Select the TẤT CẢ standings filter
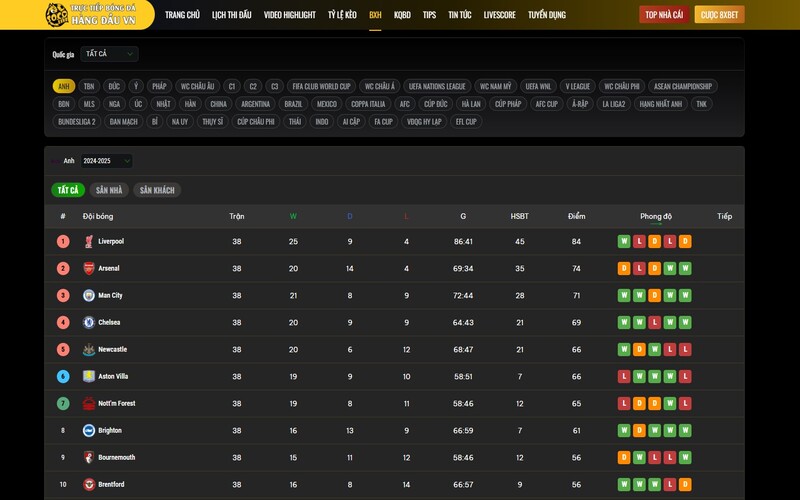The image size is (800, 500). click(68, 190)
